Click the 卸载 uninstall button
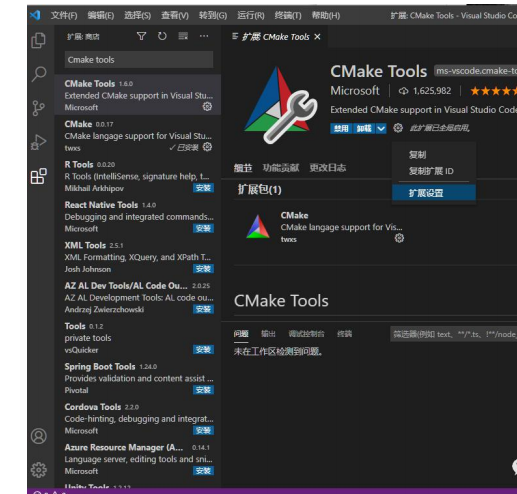The height and width of the screenshot is (494, 517). [x=364, y=128]
